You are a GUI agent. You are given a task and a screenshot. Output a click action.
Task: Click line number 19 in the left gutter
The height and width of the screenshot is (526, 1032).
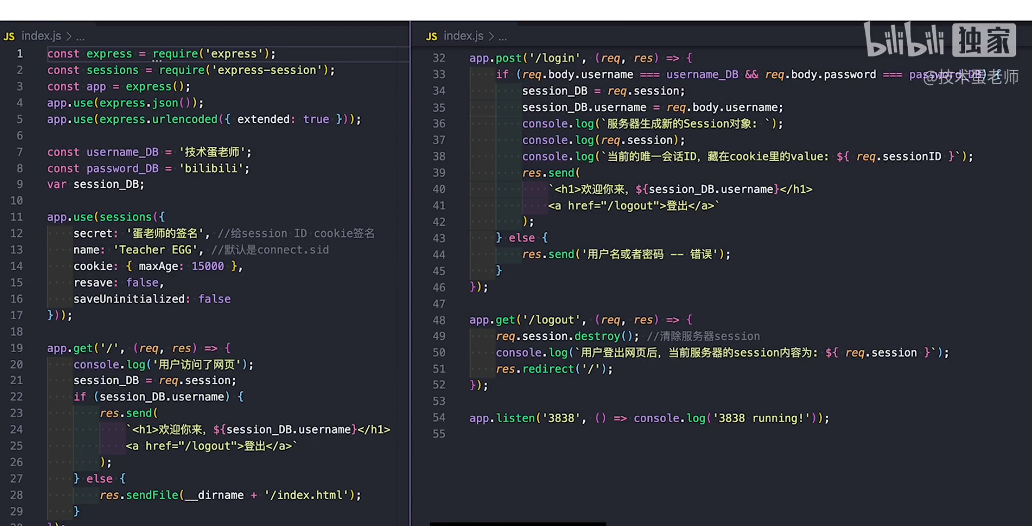pyautogui.click(x=17, y=348)
